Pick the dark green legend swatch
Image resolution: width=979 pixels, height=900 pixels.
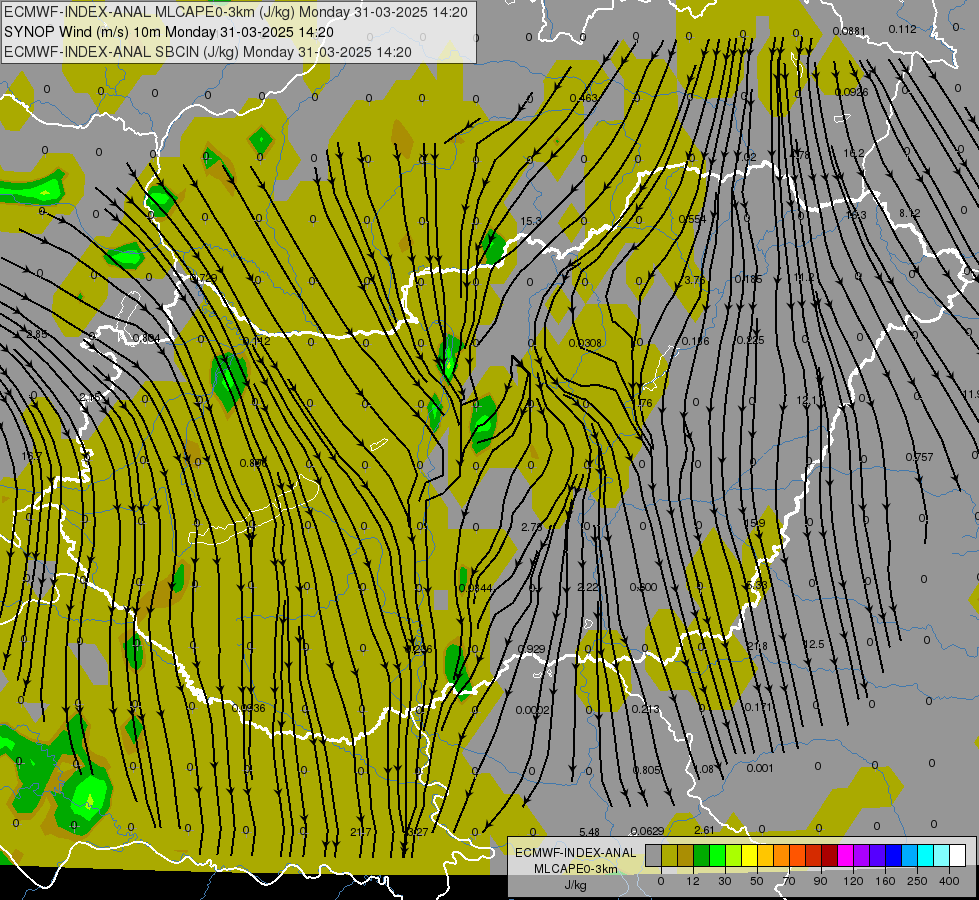click(x=701, y=855)
